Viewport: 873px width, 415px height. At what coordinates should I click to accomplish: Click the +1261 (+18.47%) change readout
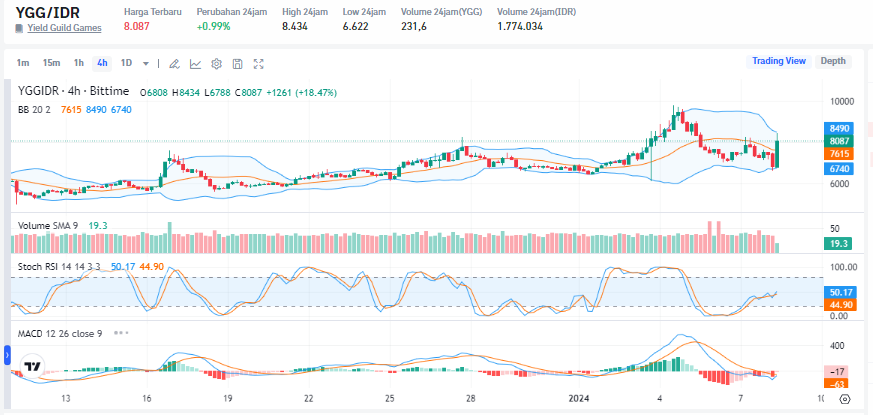(301, 92)
